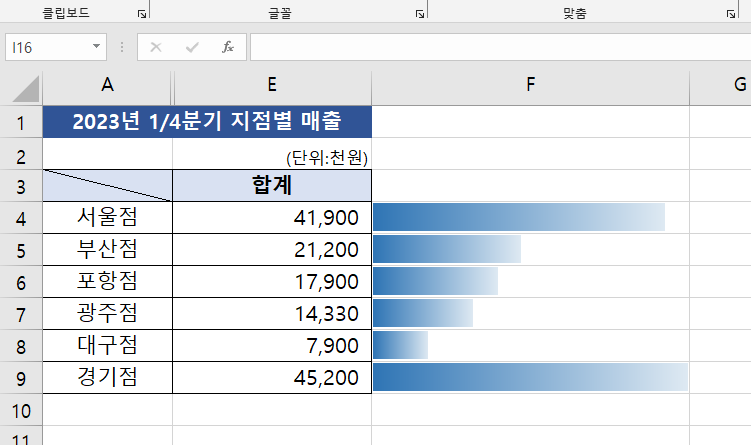Click the Select All corner triangle
This screenshot has height=445, width=751.
(x=25, y=89)
